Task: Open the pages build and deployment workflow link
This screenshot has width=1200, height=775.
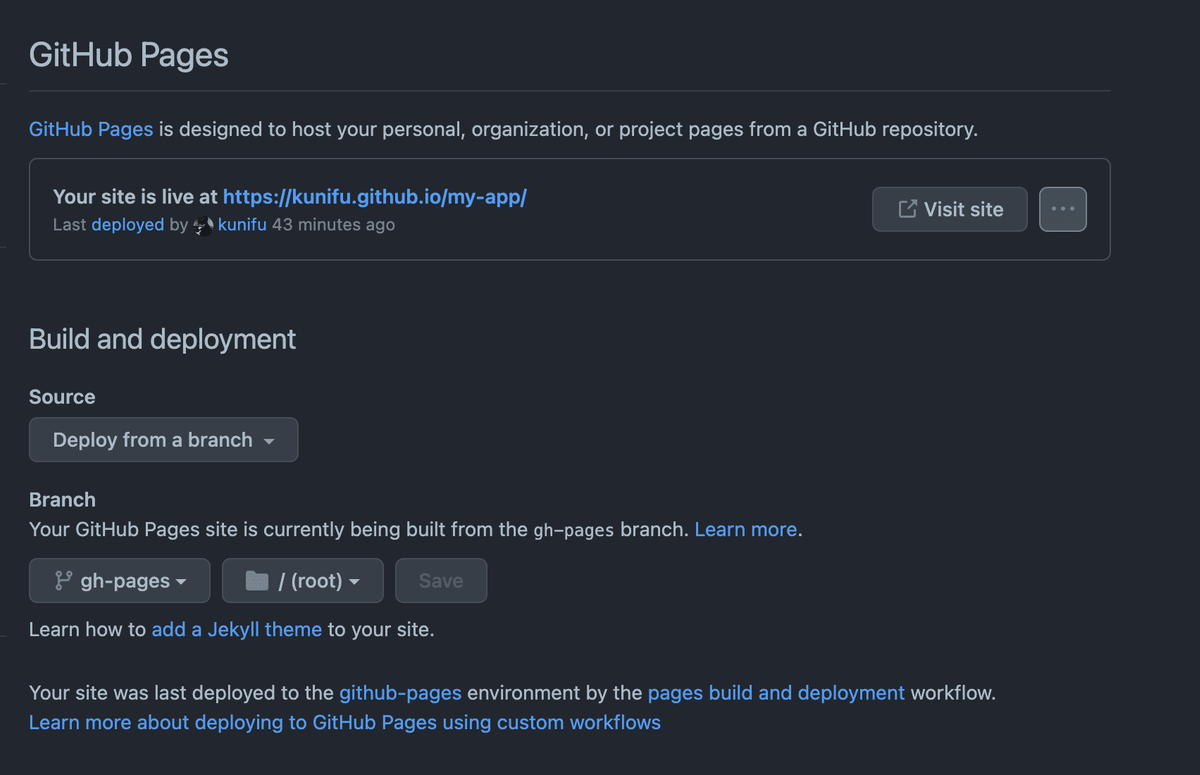Action: click(776, 692)
